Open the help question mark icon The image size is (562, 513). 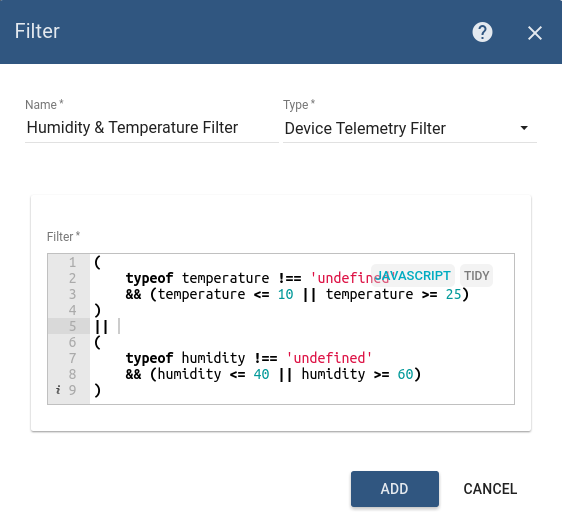coord(482,32)
